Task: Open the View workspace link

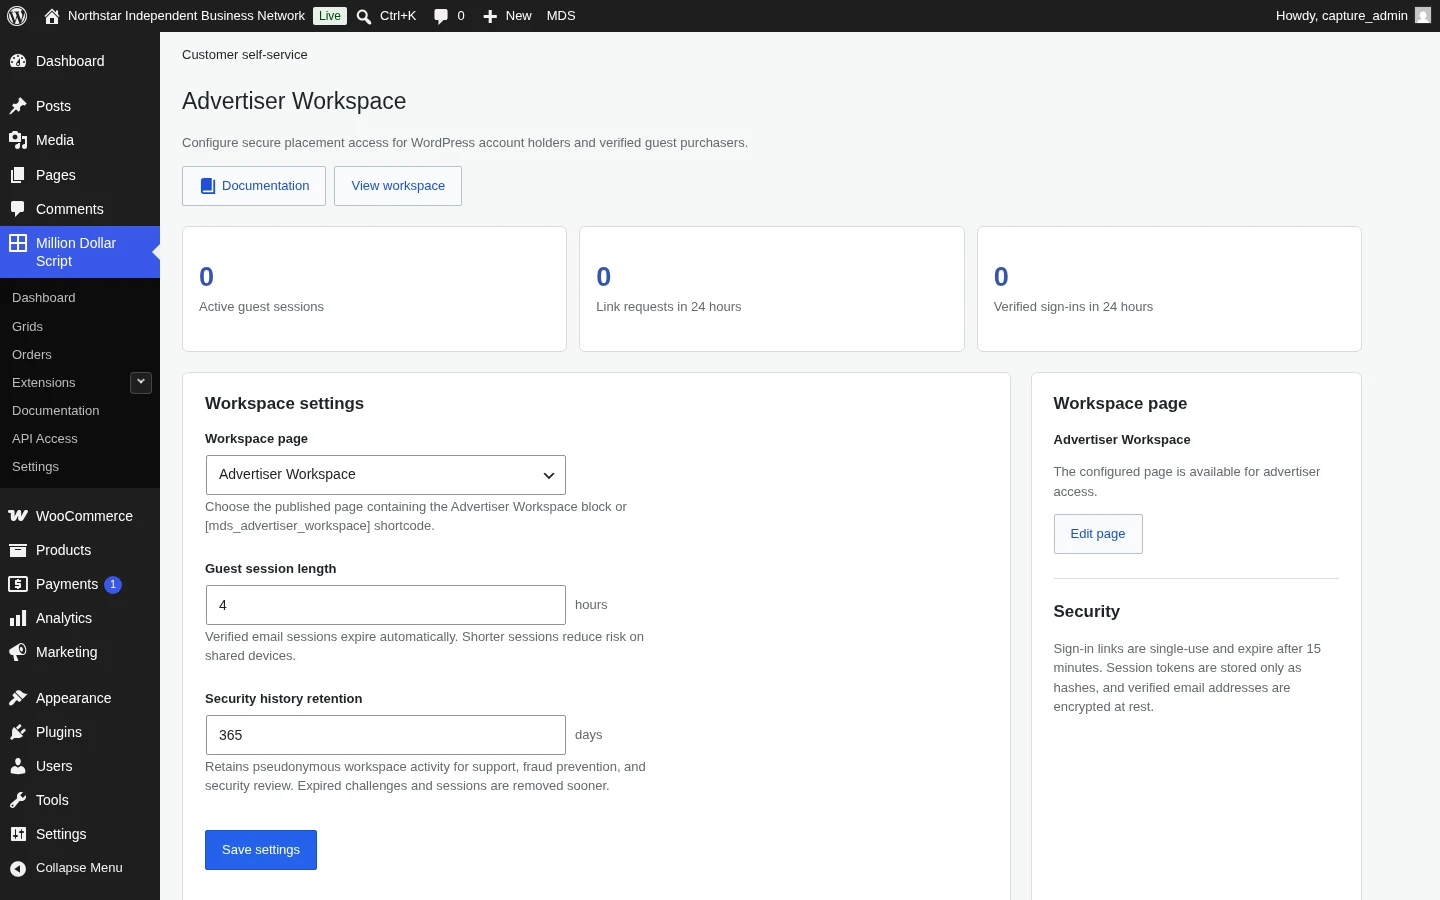Action: 398,186
